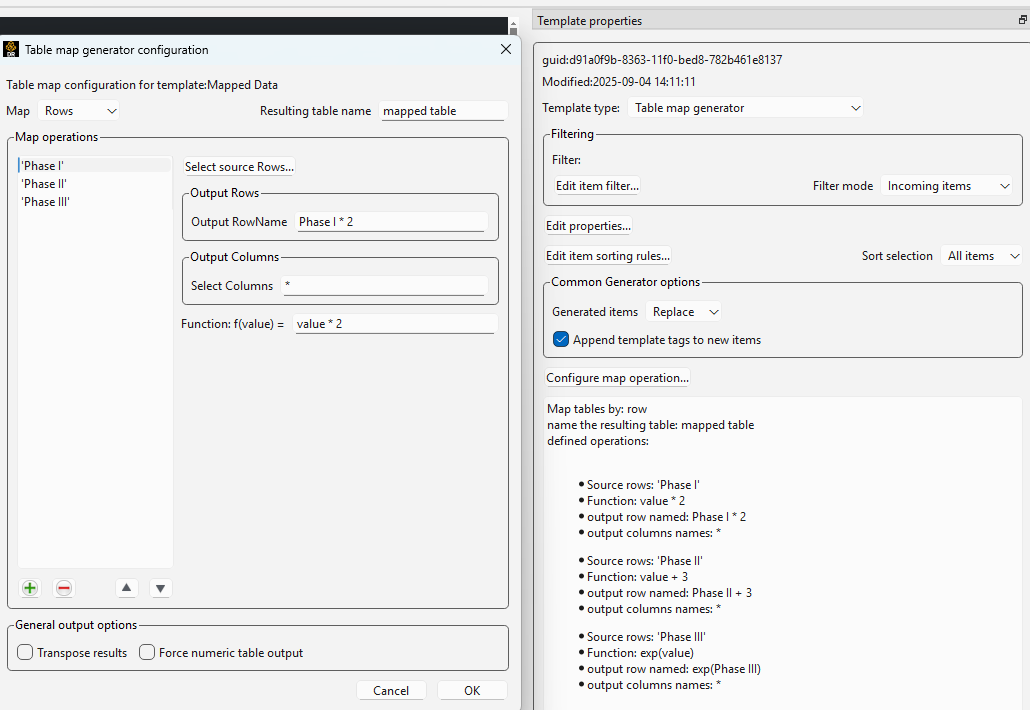Select 'Phase III' in map operations list
1030x710 pixels.
(x=46, y=202)
